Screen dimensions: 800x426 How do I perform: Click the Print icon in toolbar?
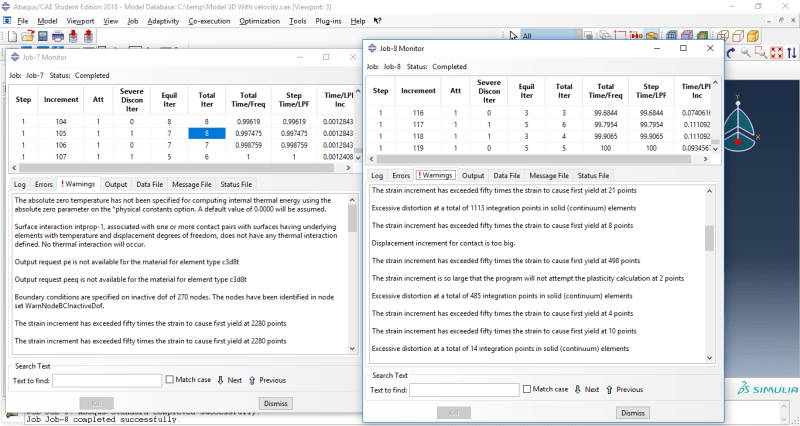(x=58, y=36)
